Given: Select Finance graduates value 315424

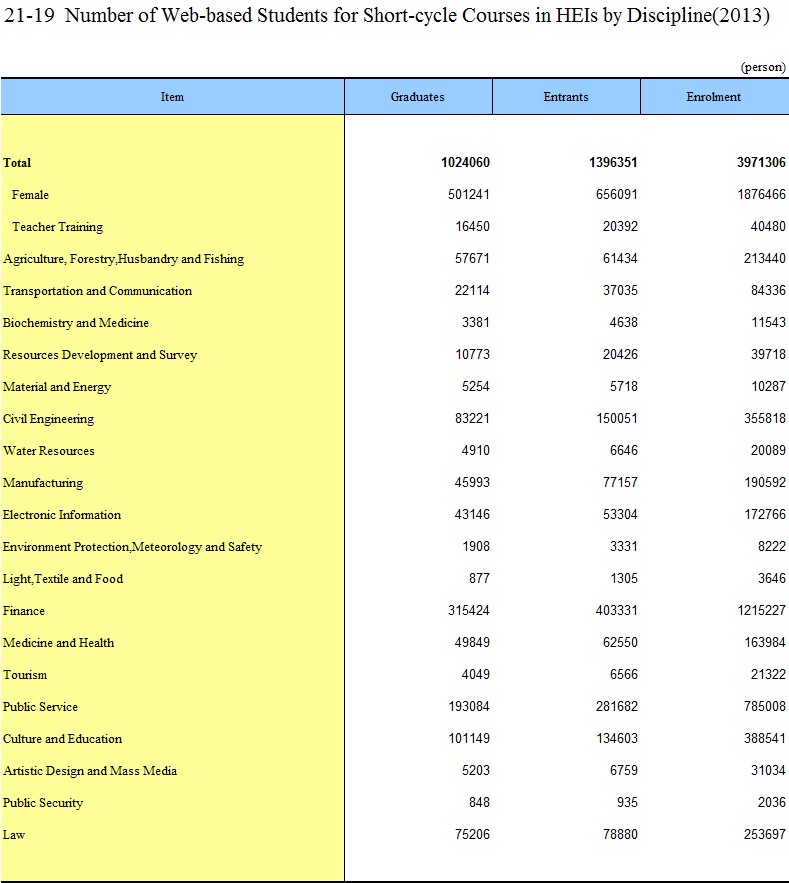Looking at the screenshot, I should (469, 611).
